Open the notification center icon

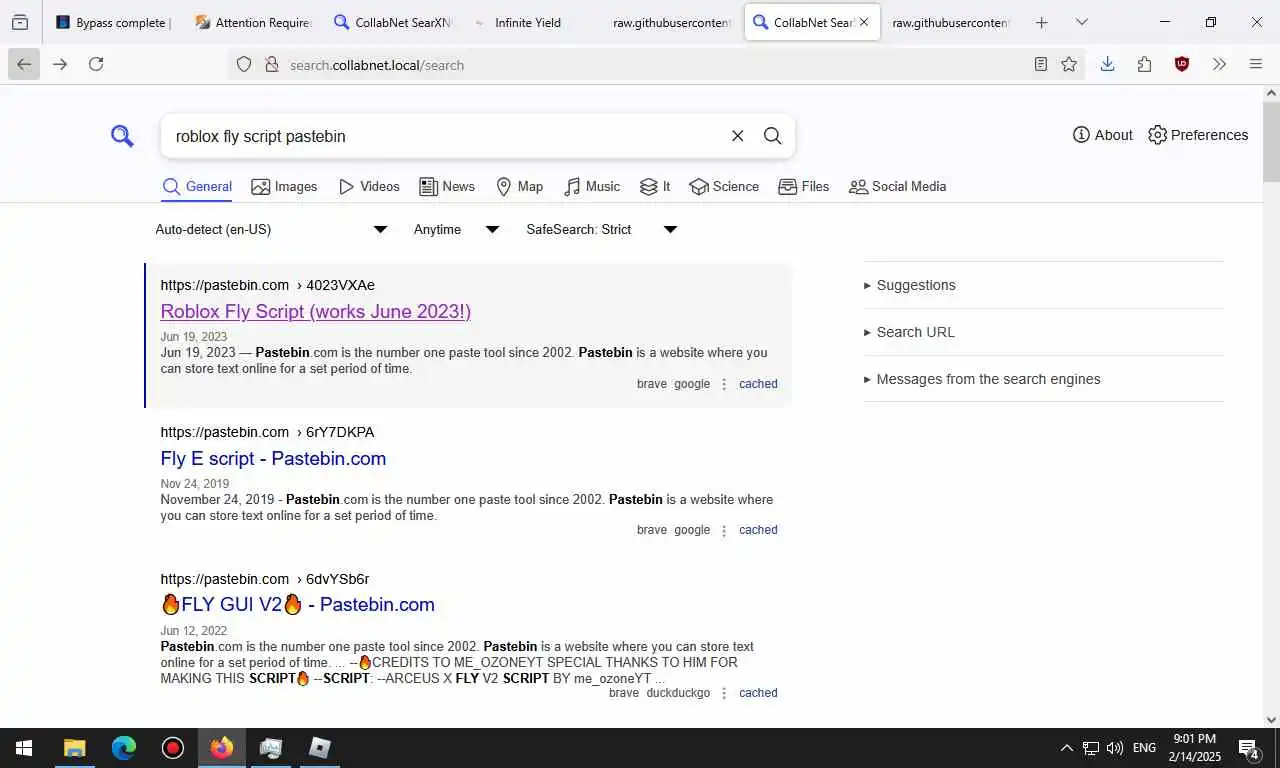(1248, 748)
